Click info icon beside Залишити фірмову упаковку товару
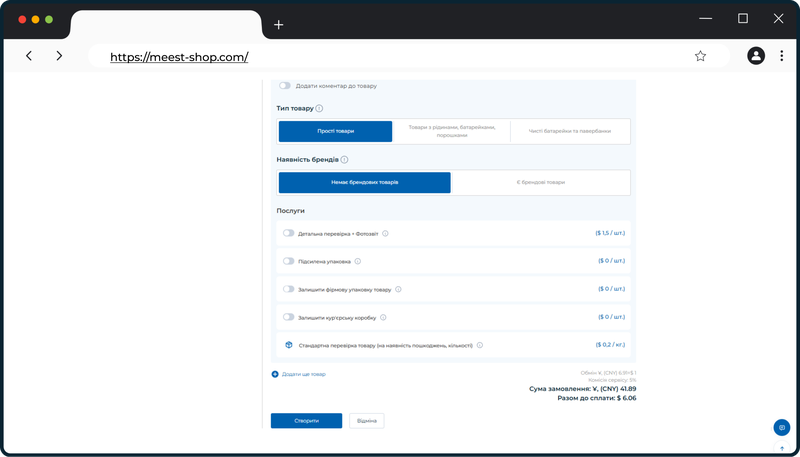Screen dimensions: 800x457 pyautogui.click(x=398, y=289)
